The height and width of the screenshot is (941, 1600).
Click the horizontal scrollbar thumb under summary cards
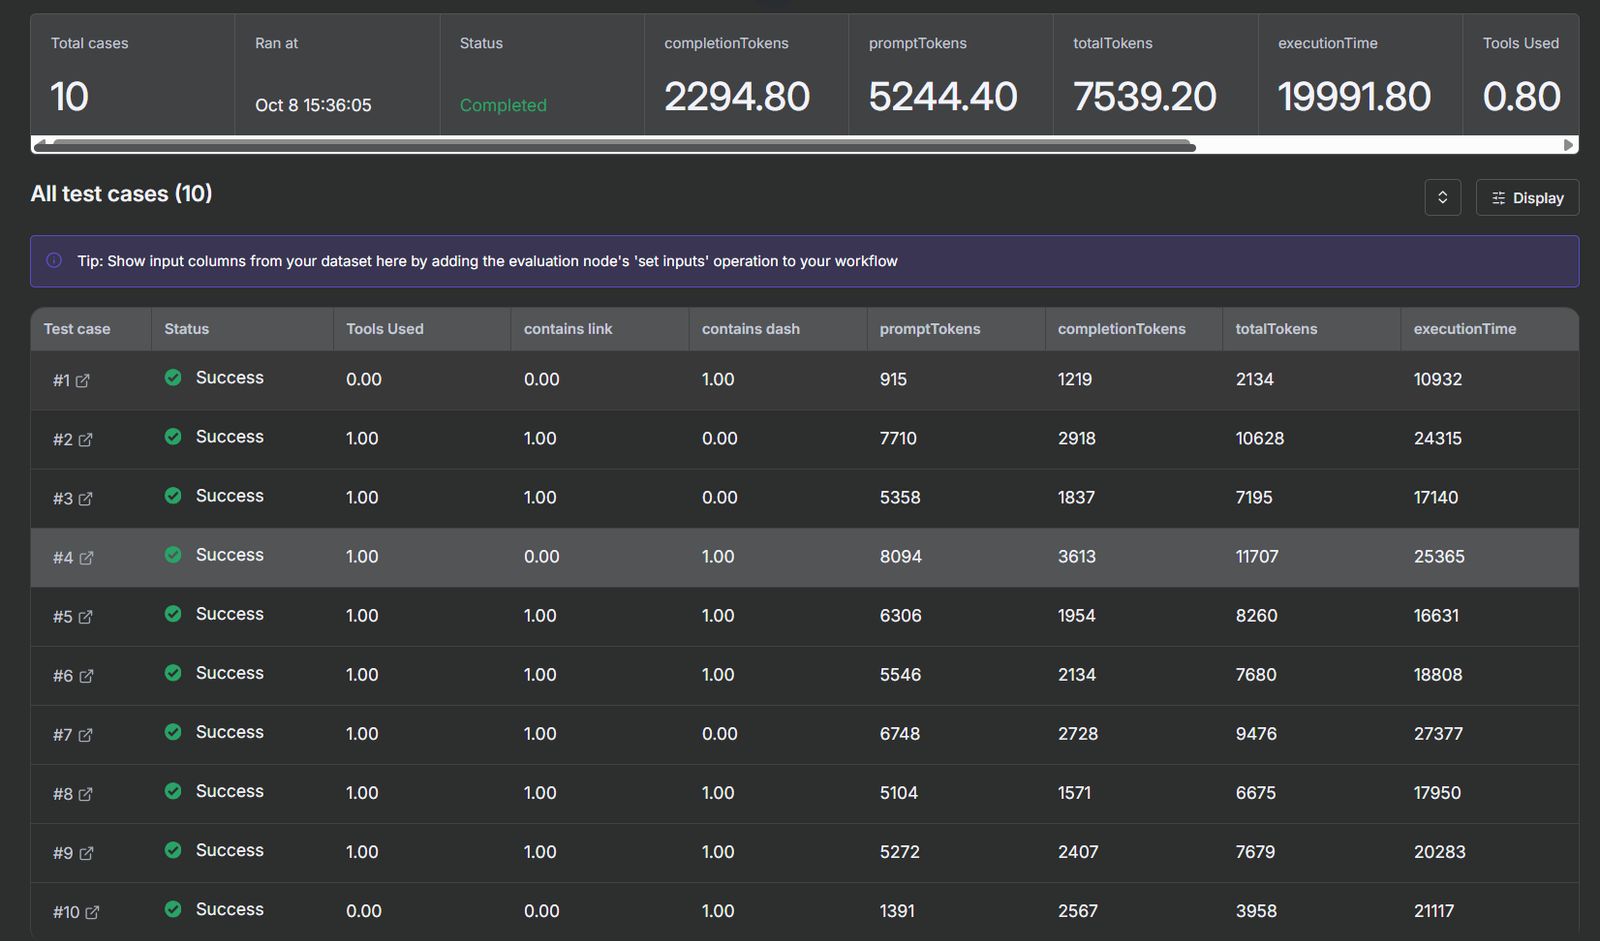pos(620,146)
